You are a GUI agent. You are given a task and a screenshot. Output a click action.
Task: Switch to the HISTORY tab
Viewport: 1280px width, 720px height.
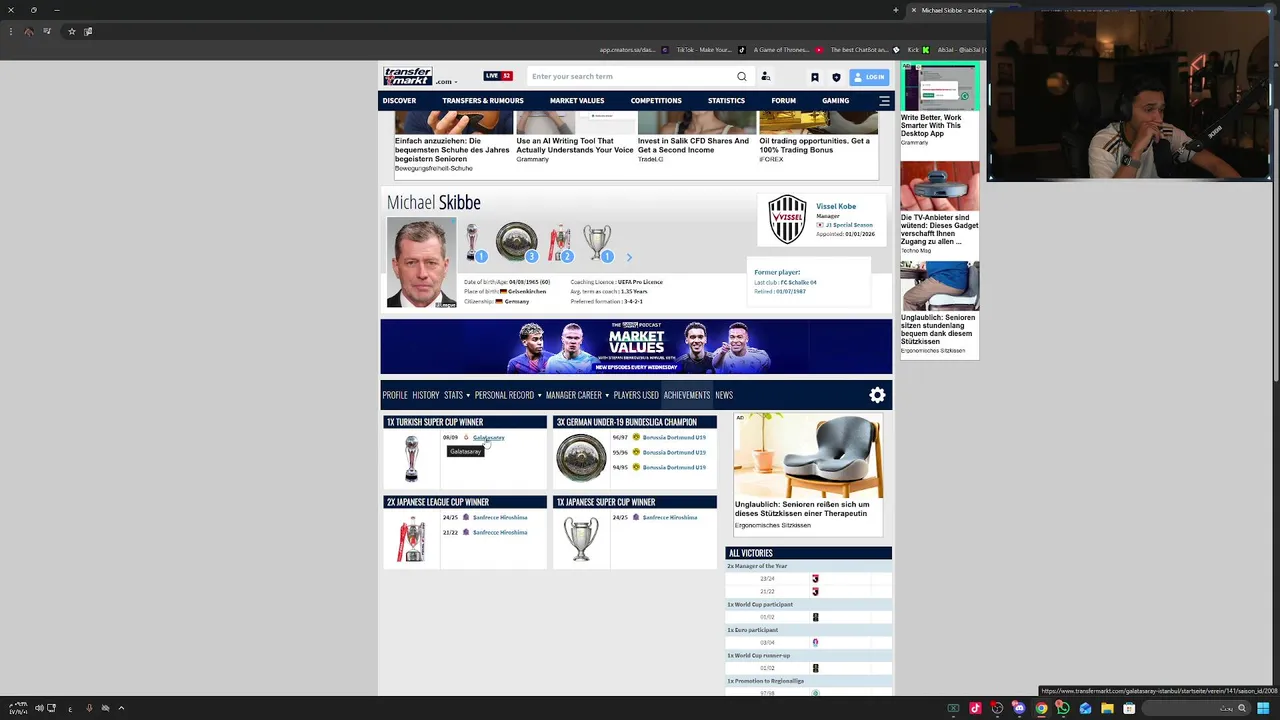426,395
